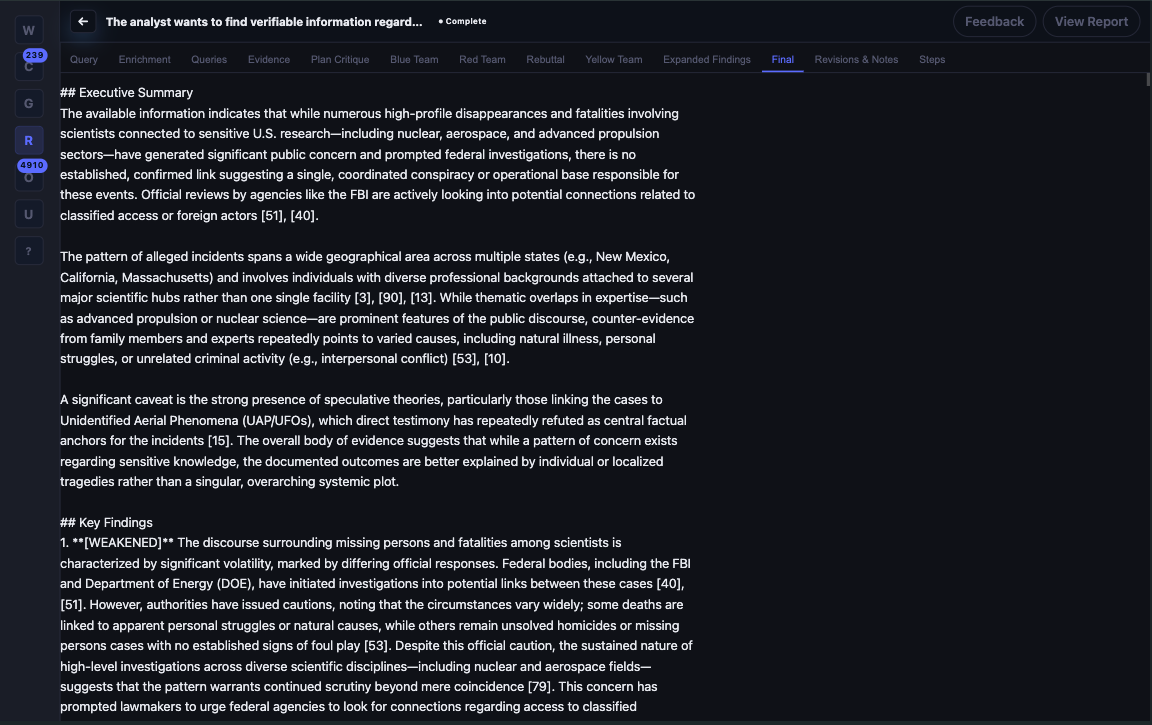The width and height of the screenshot is (1152, 725).
Task: Click the View Report button
Action: [x=1091, y=21]
